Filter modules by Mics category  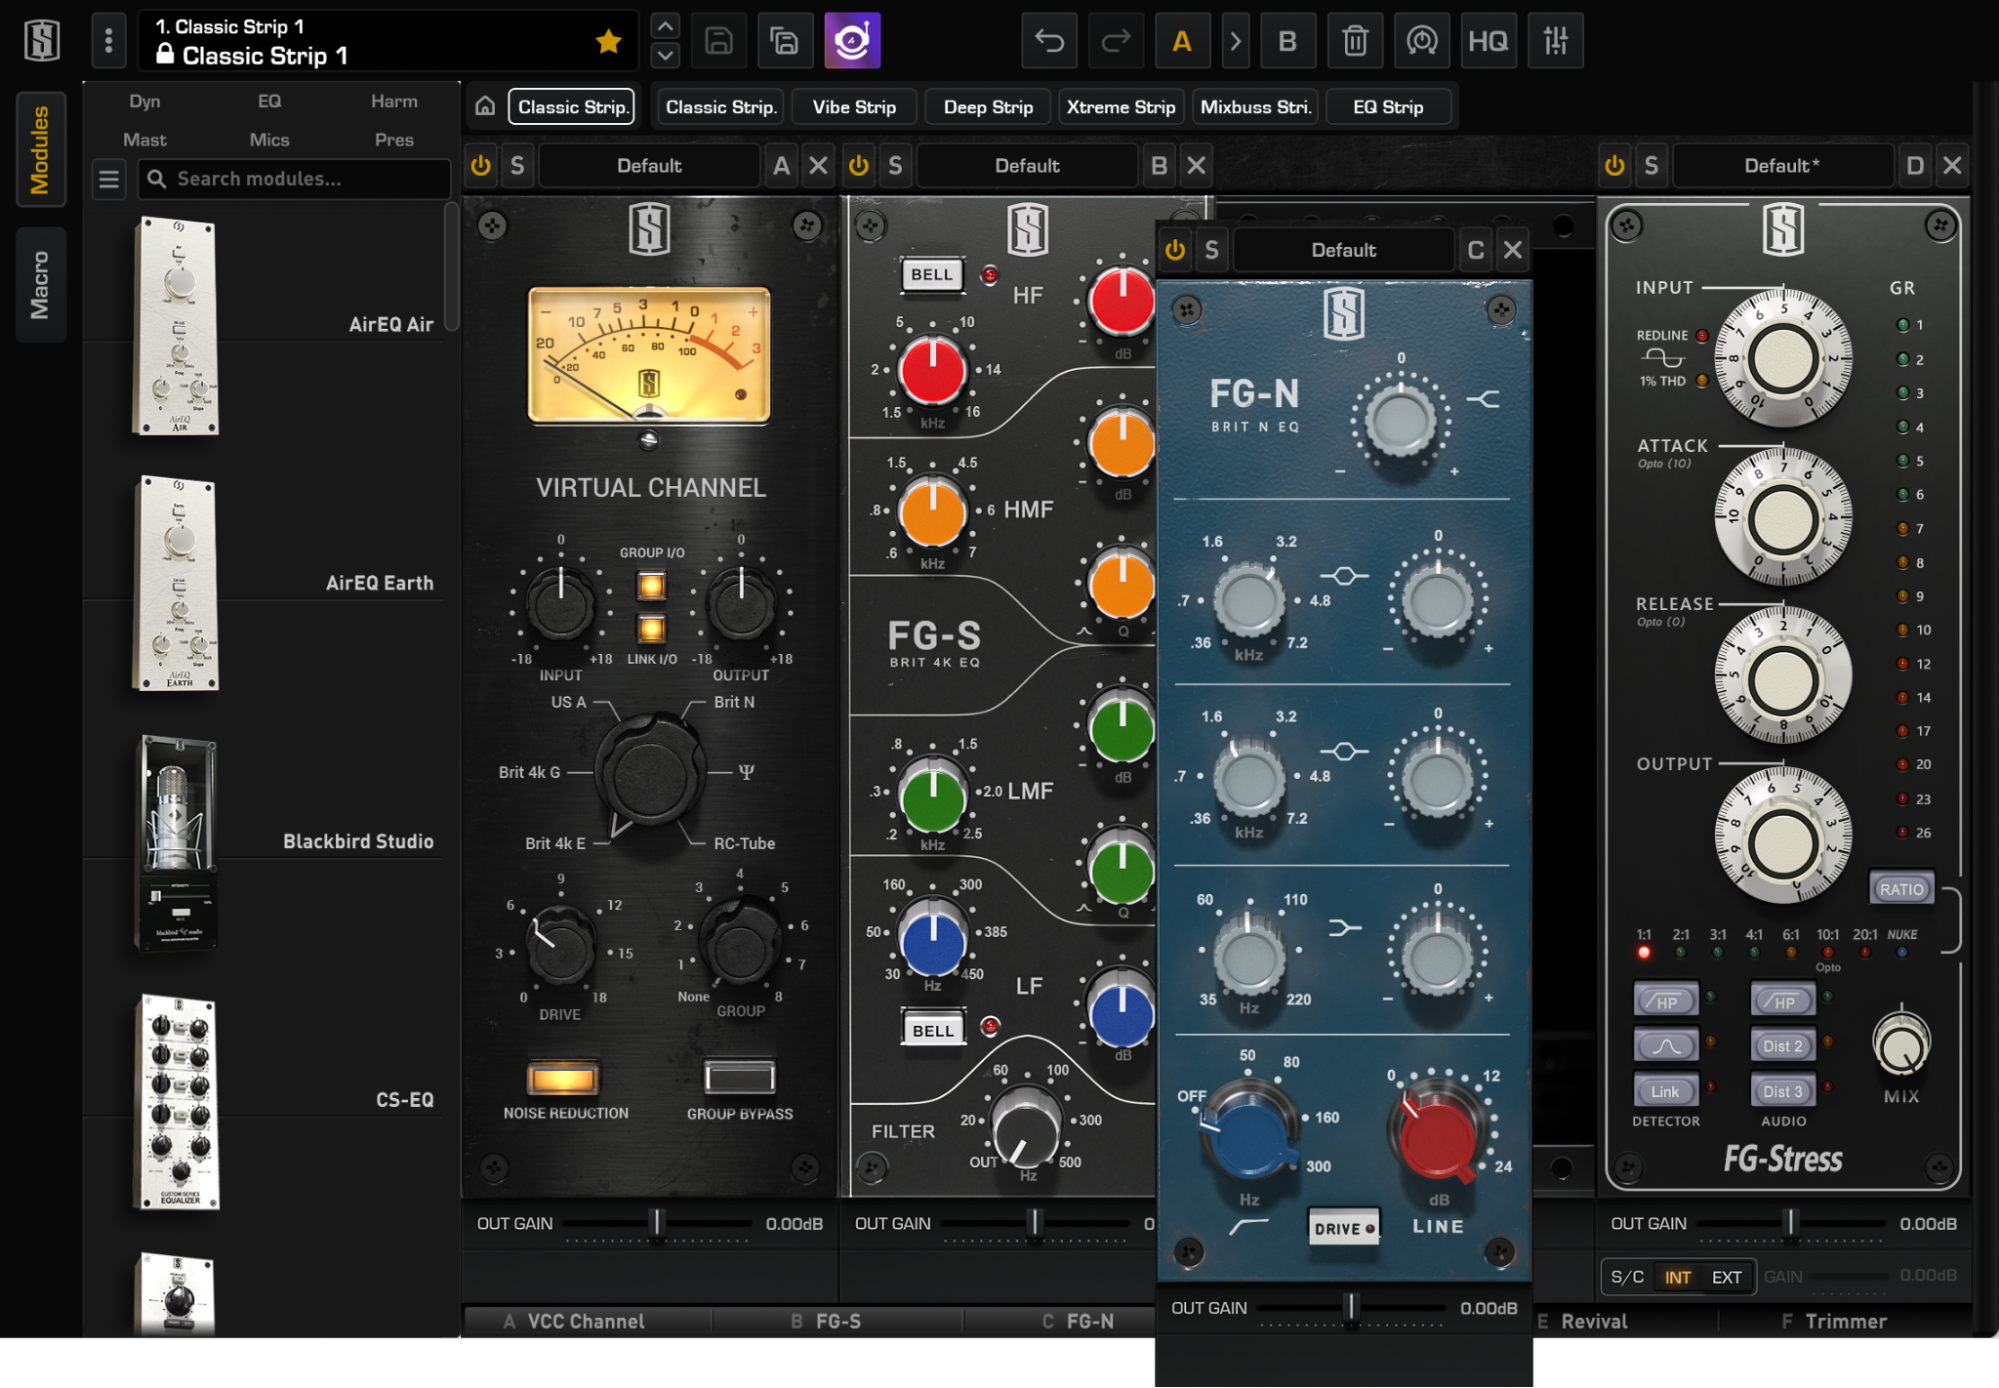coord(269,140)
